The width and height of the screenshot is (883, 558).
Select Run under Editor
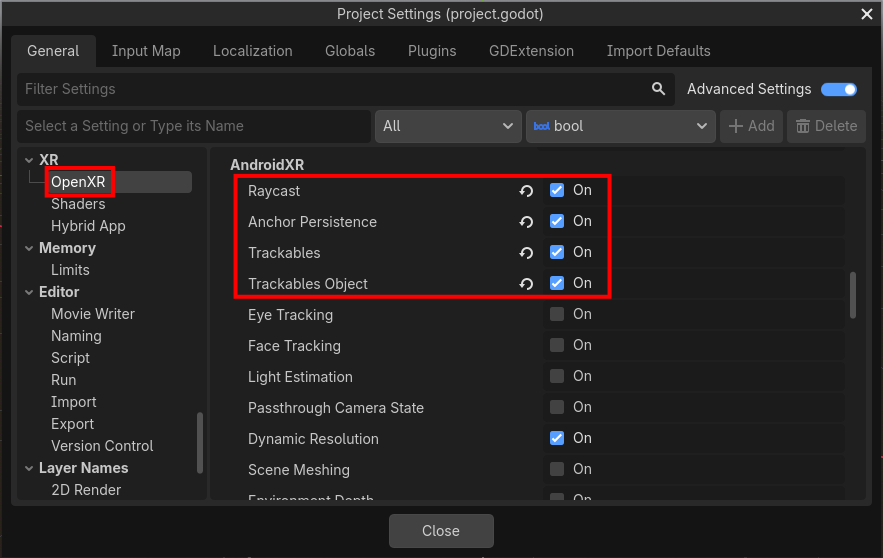pyautogui.click(x=63, y=380)
